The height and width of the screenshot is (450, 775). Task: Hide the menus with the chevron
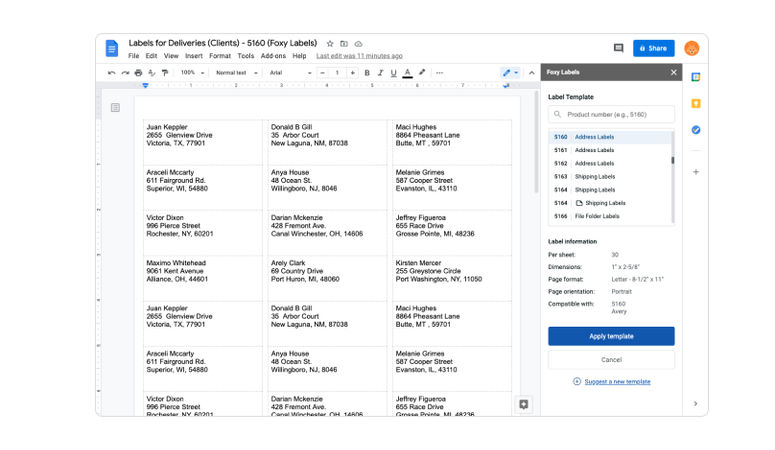532,73
